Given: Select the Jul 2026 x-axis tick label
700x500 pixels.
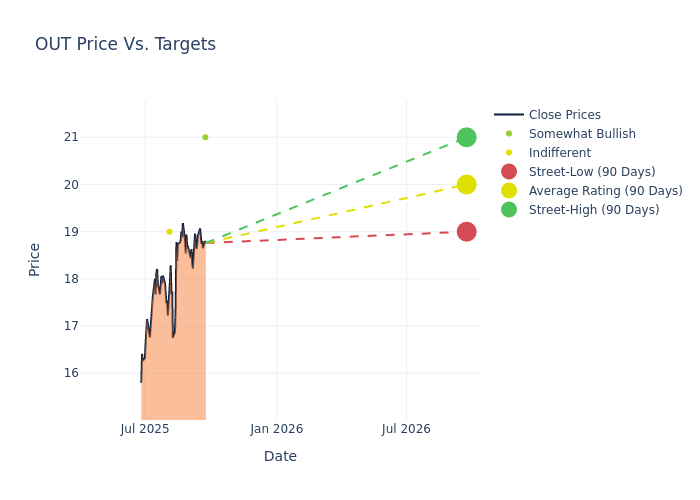Looking at the screenshot, I should click(x=406, y=429).
